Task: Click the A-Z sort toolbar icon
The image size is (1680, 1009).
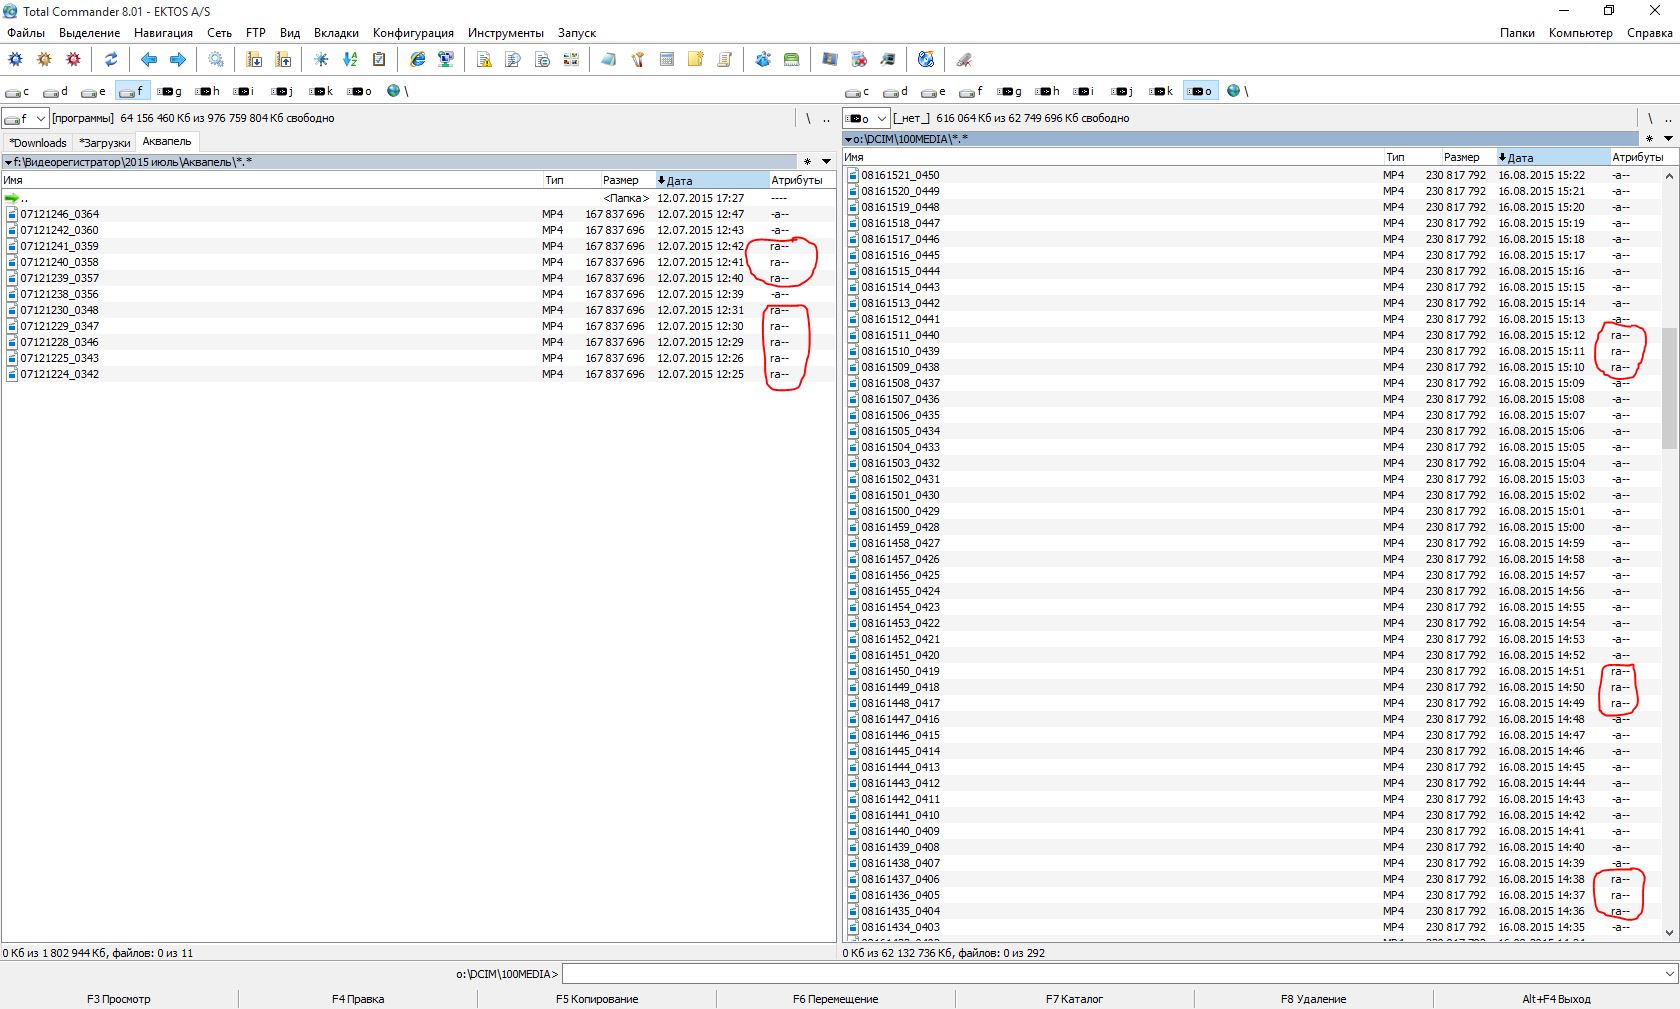Action: click(x=350, y=60)
